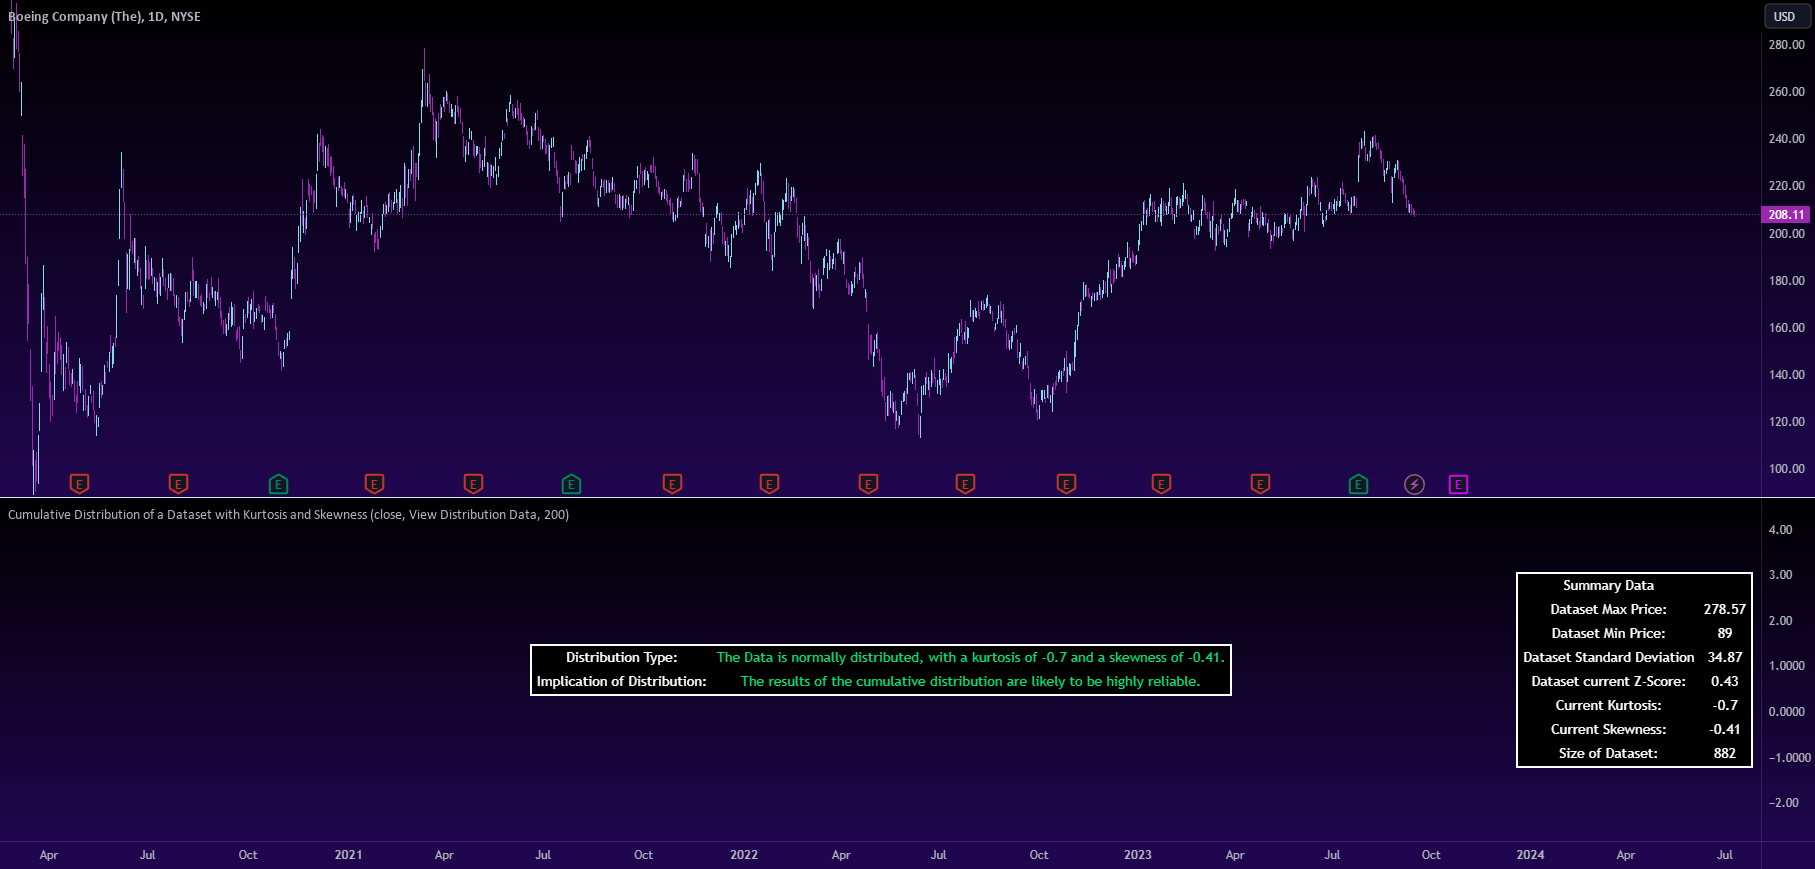Click the Current Skewness row label
This screenshot has width=1815, height=869.
[1608, 729]
